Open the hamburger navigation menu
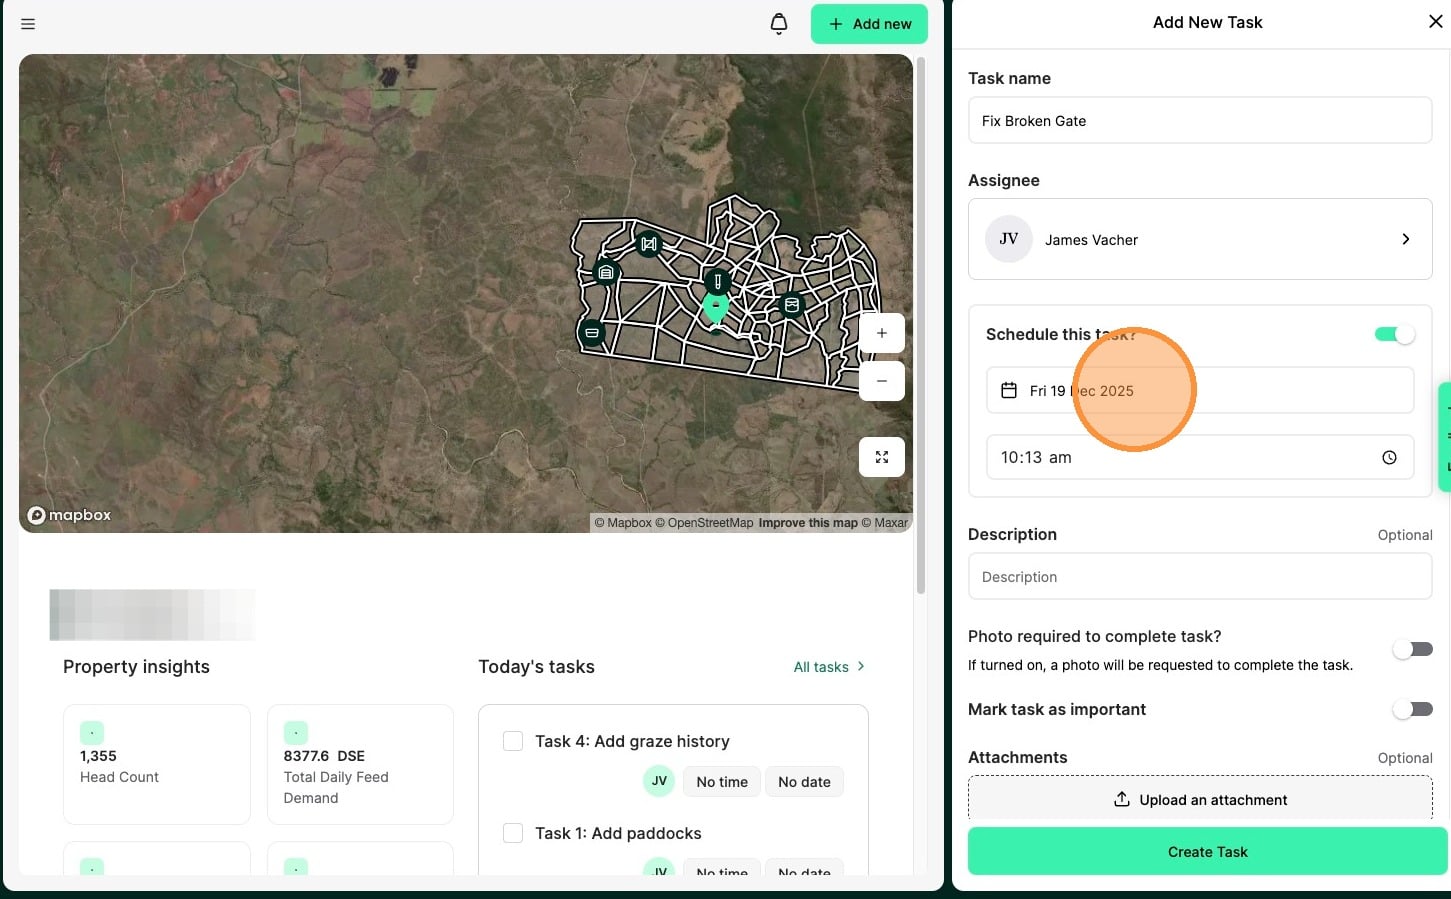This screenshot has width=1451, height=899. pyautogui.click(x=28, y=24)
